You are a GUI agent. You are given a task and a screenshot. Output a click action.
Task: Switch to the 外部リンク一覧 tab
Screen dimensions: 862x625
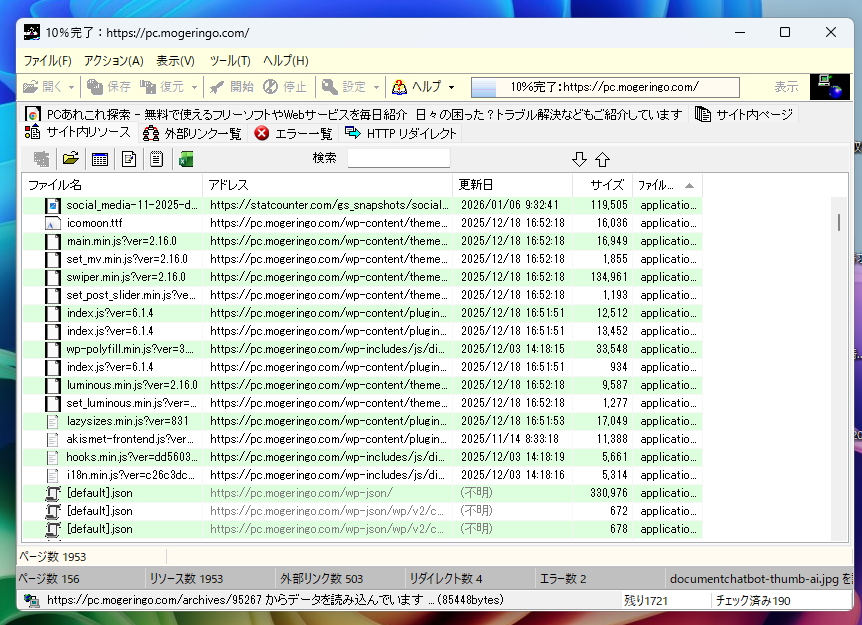pos(192,133)
